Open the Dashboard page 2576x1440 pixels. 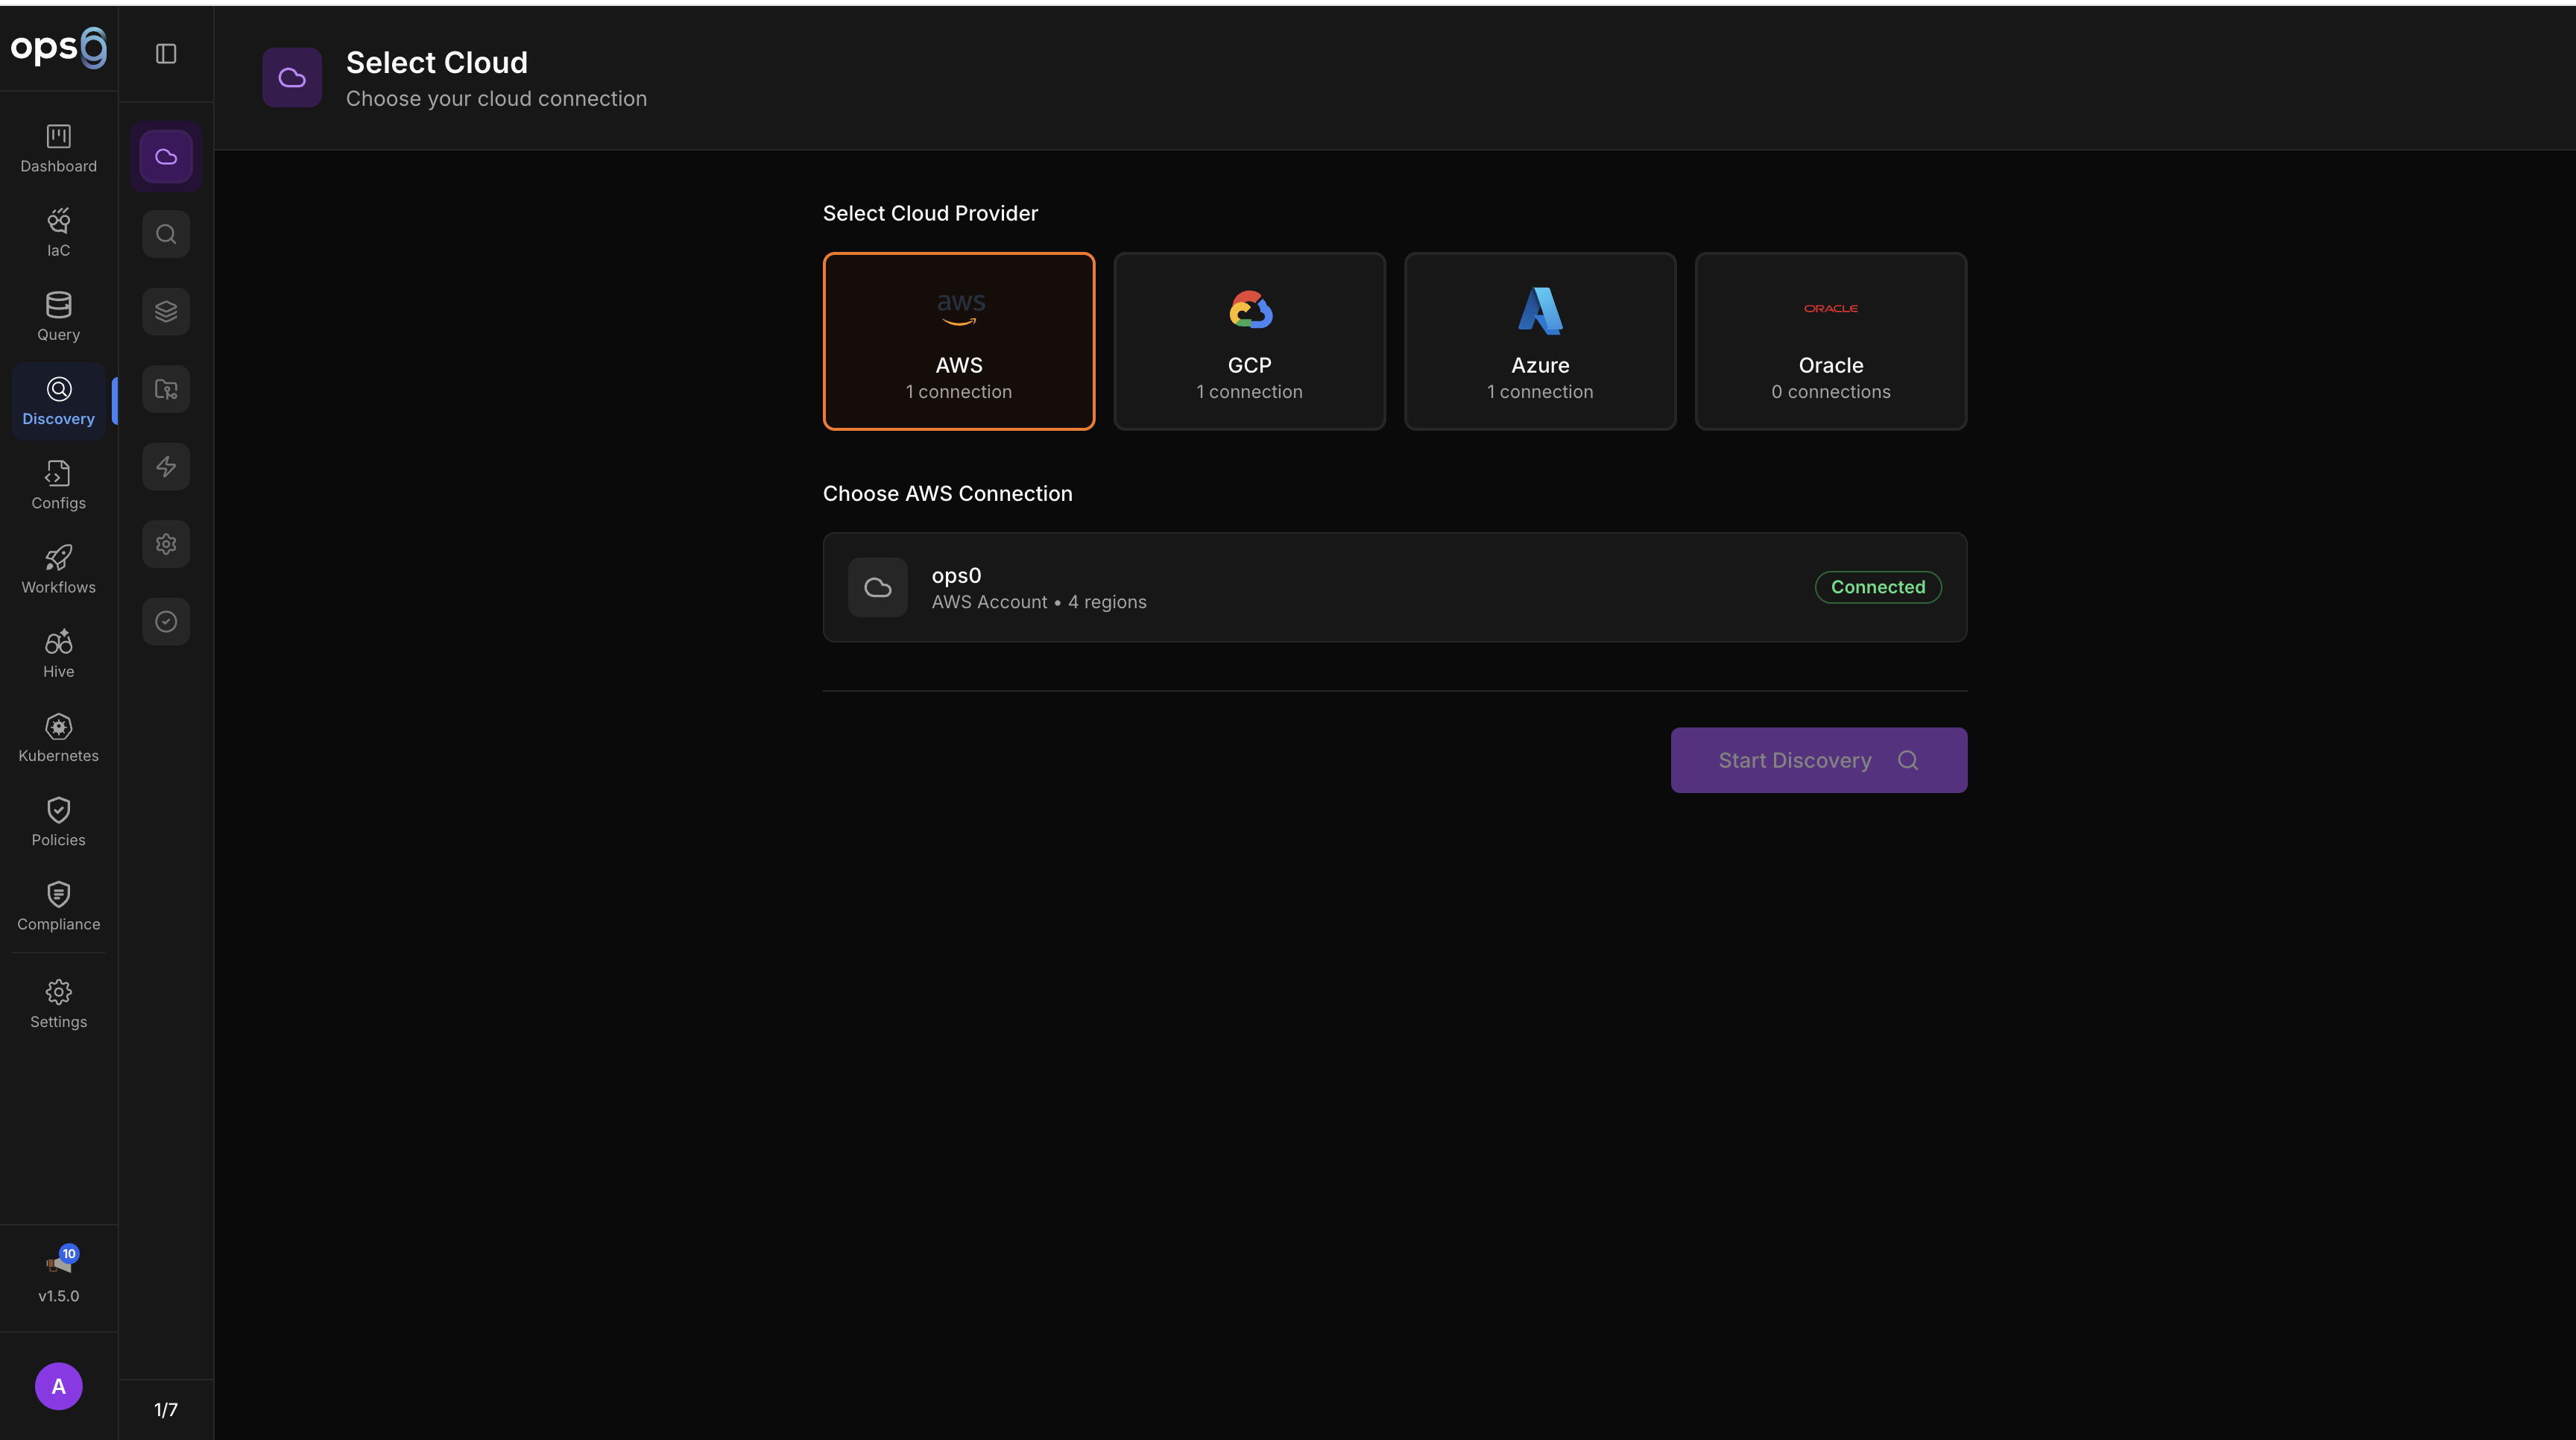pyautogui.click(x=58, y=148)
